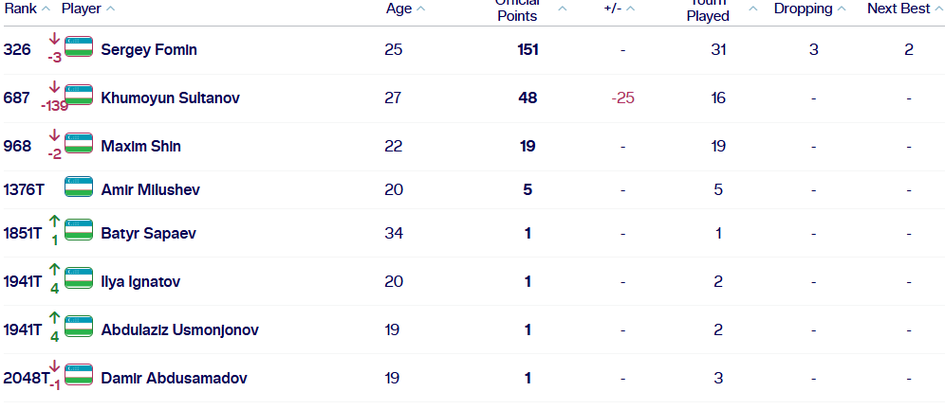This screenshot has width=945, height=409.
Task: Open Khumoyun Sultanov's player profile
Action: pos(170,97)
